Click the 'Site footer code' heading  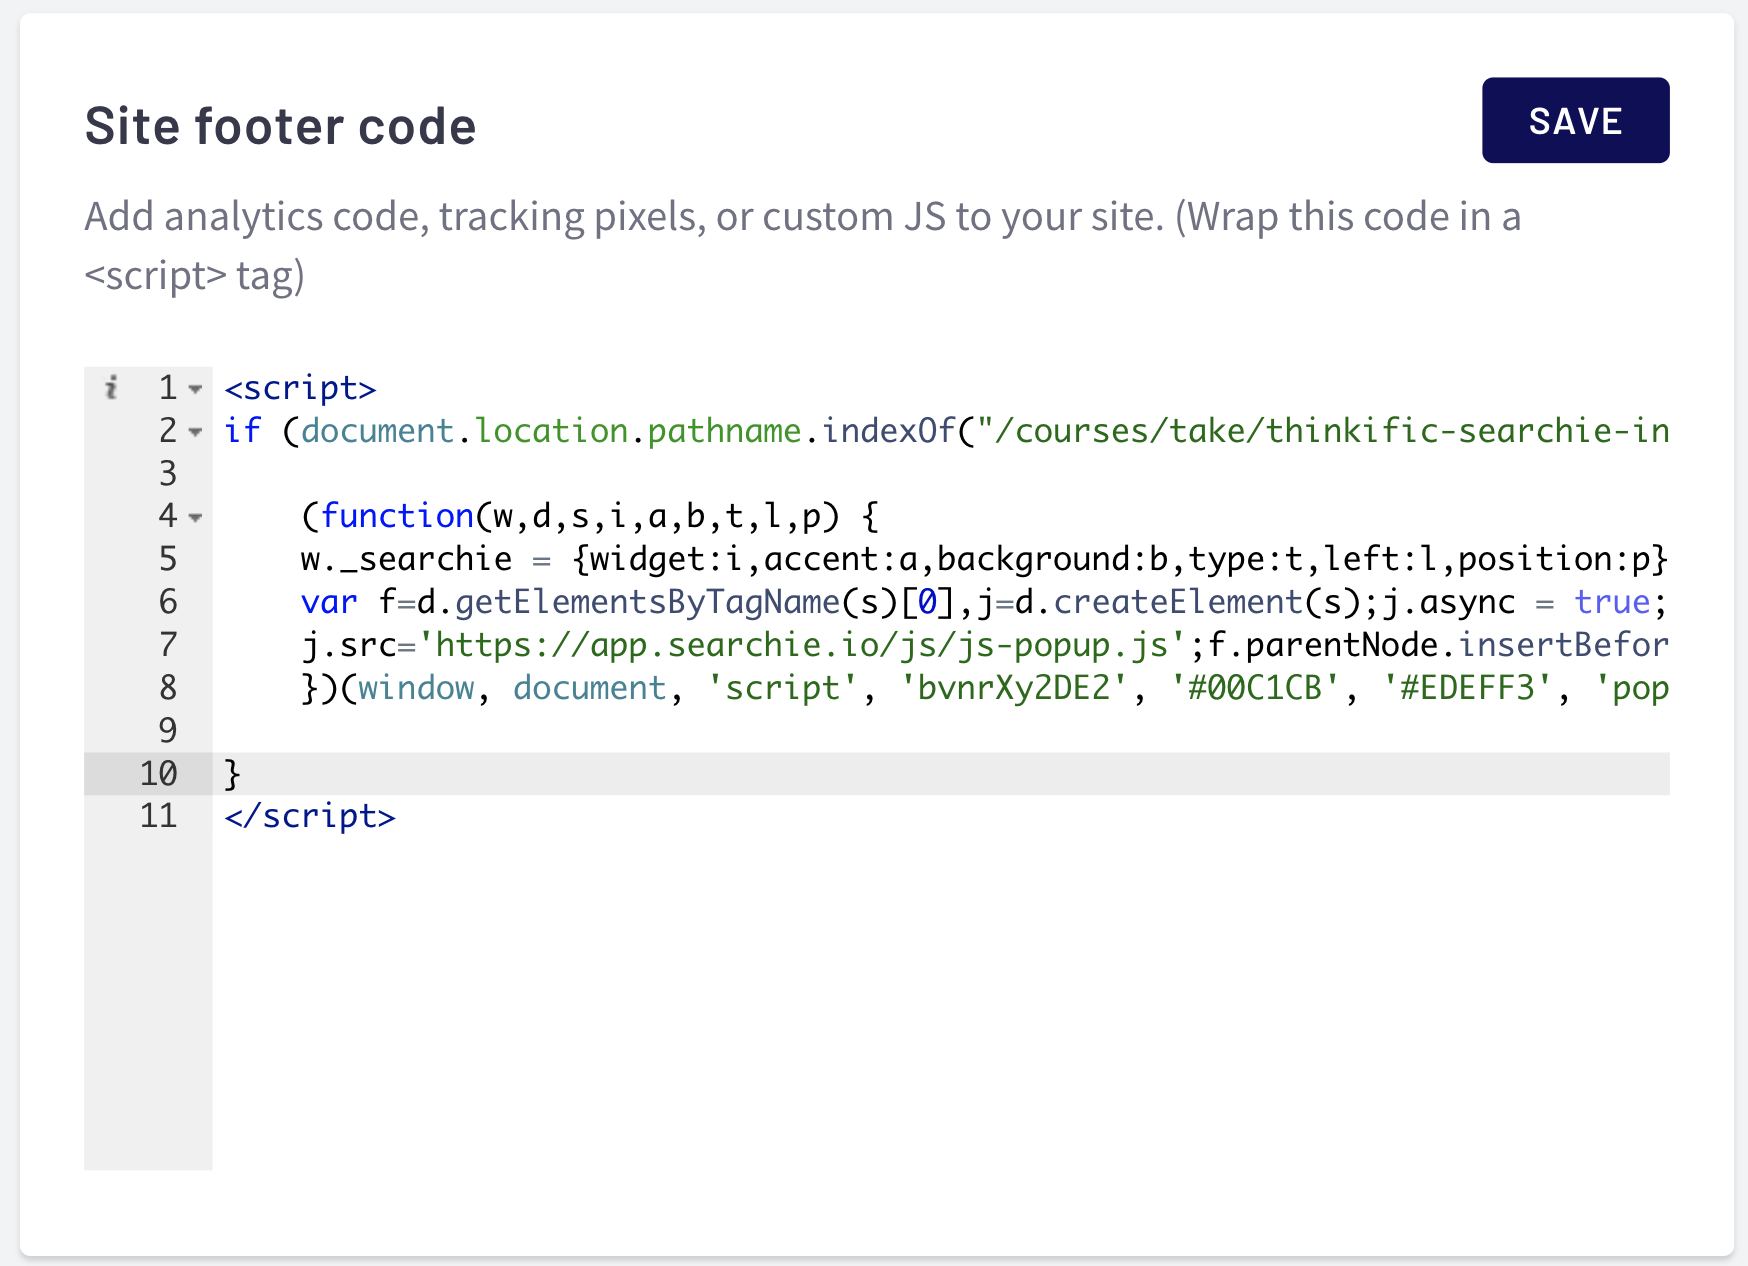[280, 126]
